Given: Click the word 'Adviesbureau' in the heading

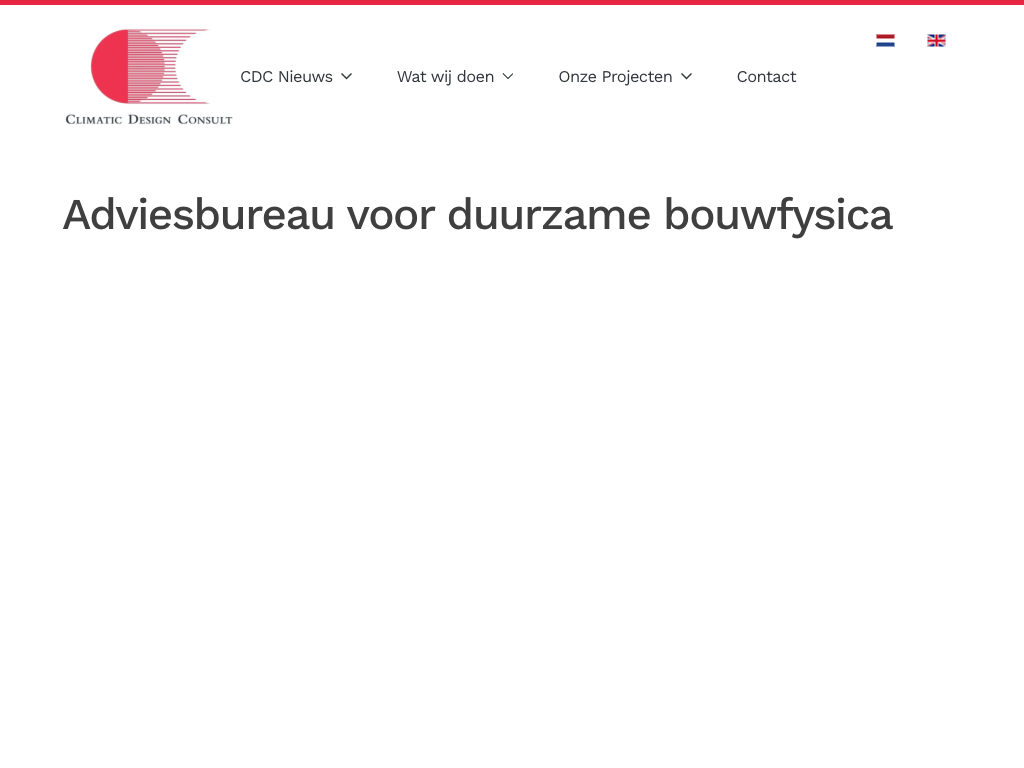Looking at the screenshot, I should coord(198,215).
